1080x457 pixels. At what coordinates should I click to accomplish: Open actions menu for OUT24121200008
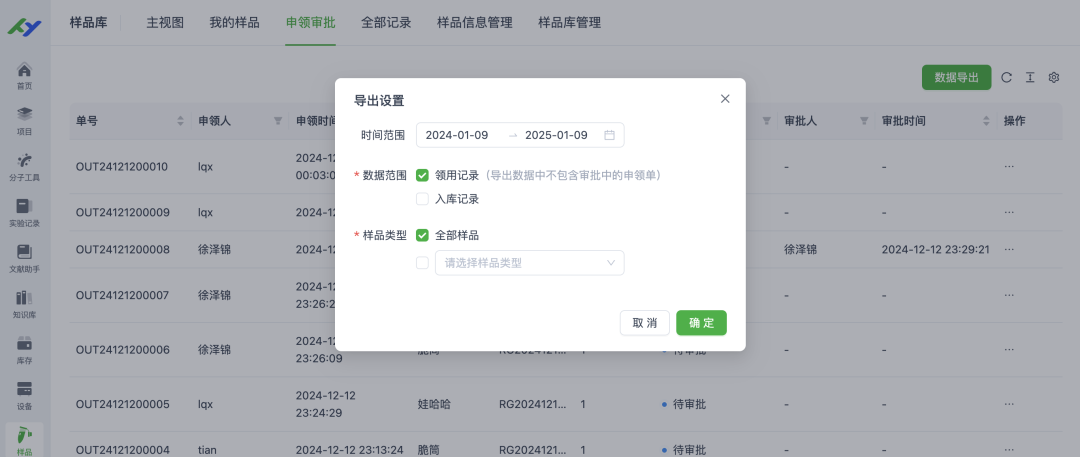point(1009,249)
